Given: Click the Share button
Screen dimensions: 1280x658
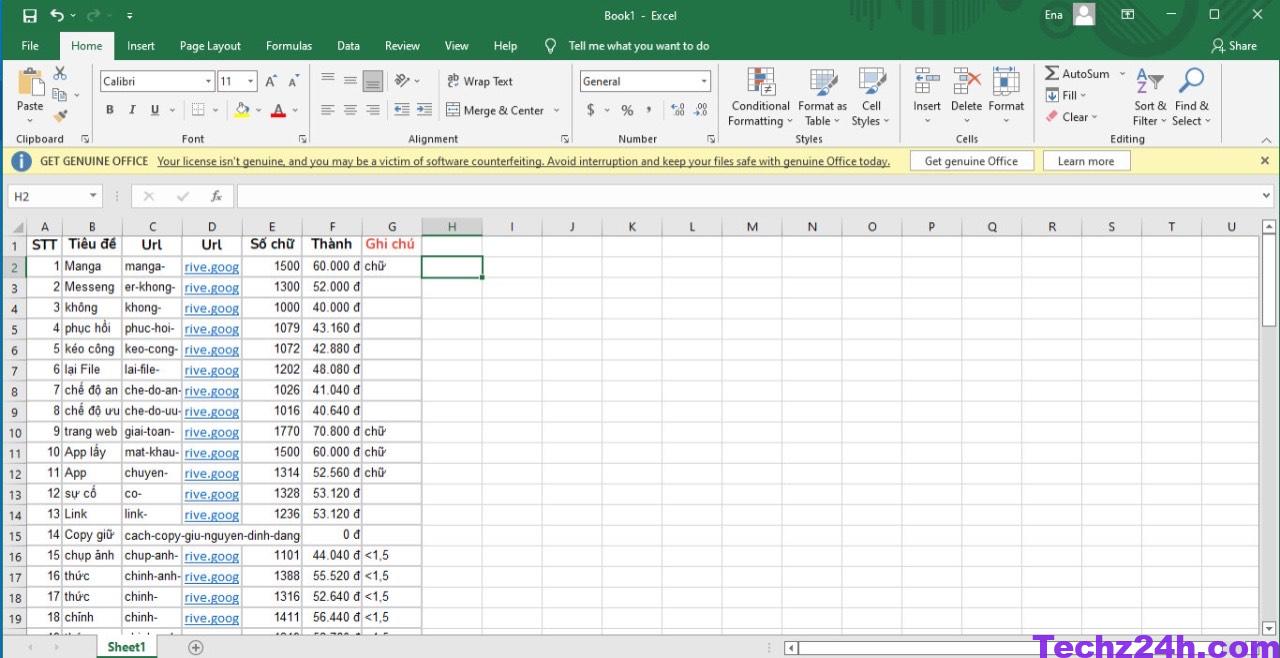Looking at the screenshot, I should pyautogui.click(x=1234, y=46).
